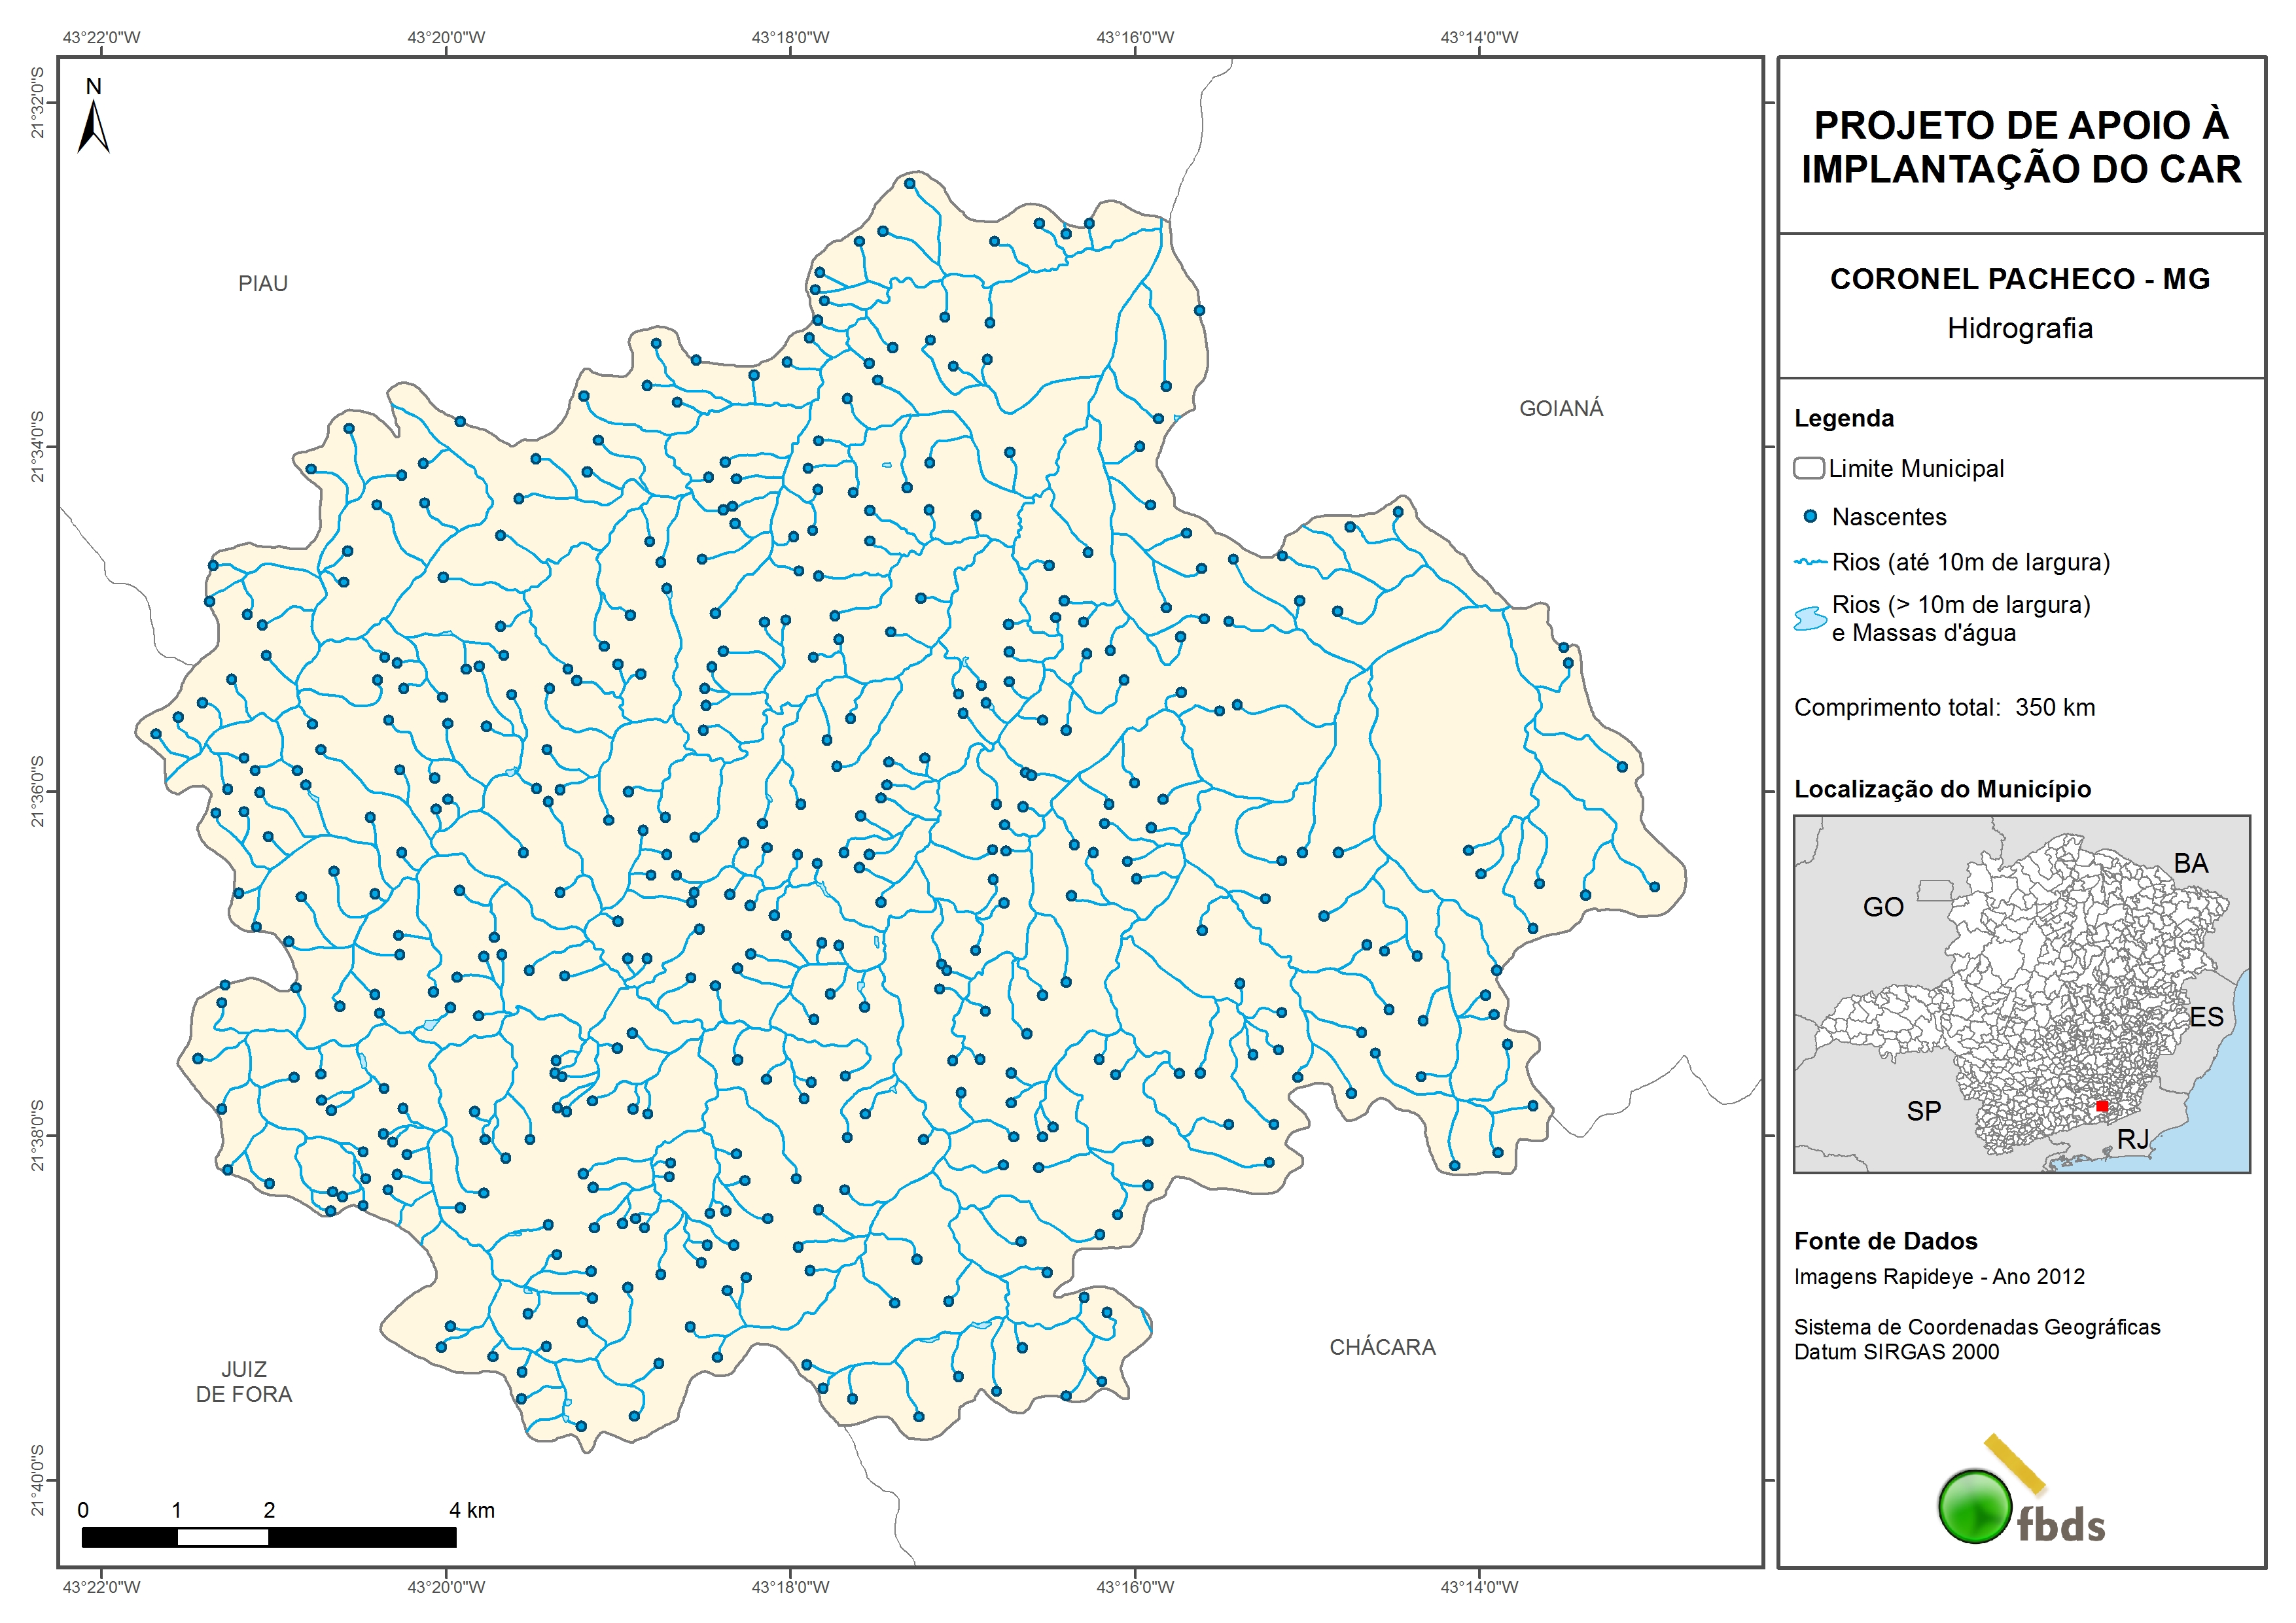Click the PIAU neighbor municipality label
The image size is (2296, 1623).
263,284
